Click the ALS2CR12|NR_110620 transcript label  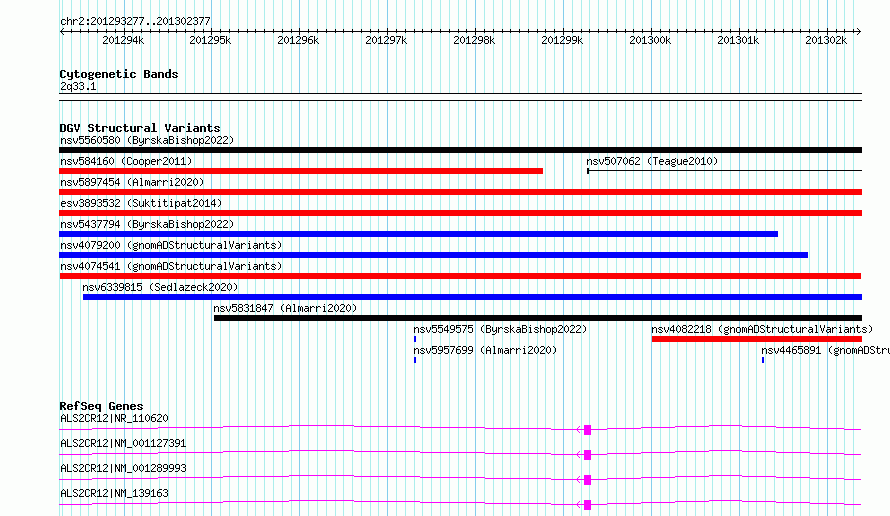114,418
